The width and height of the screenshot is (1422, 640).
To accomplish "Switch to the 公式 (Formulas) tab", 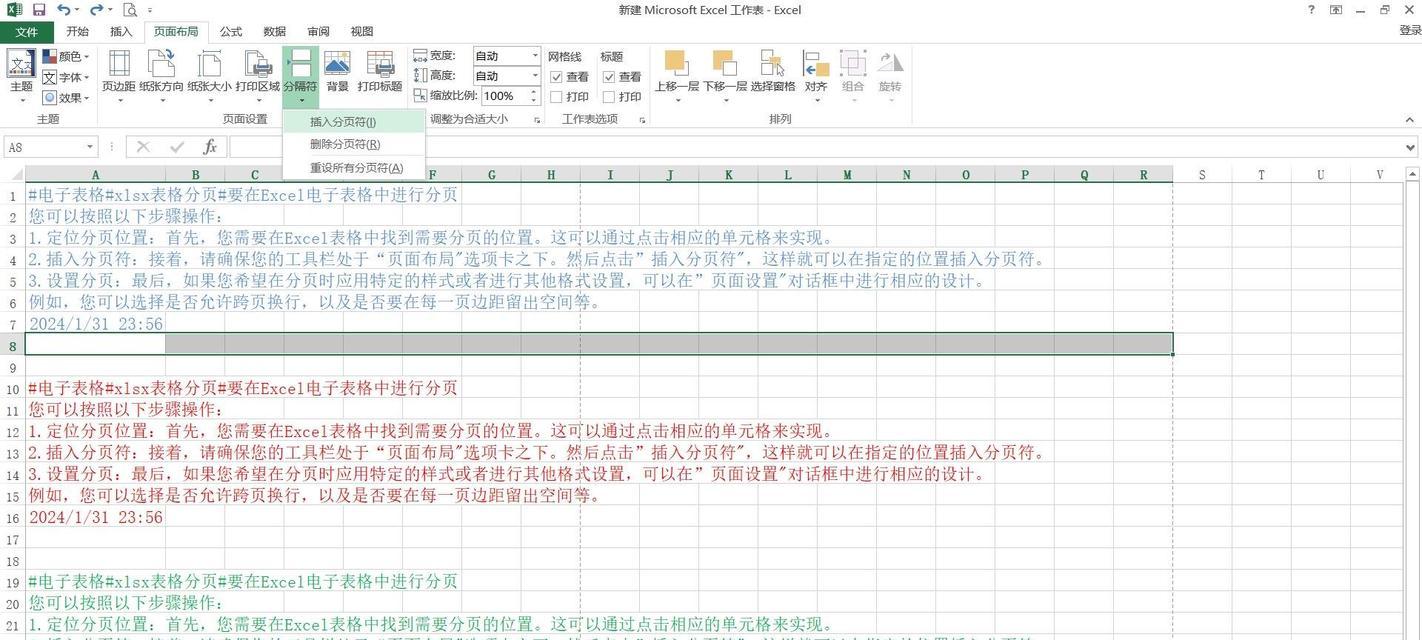I will (x=231, y=32).
